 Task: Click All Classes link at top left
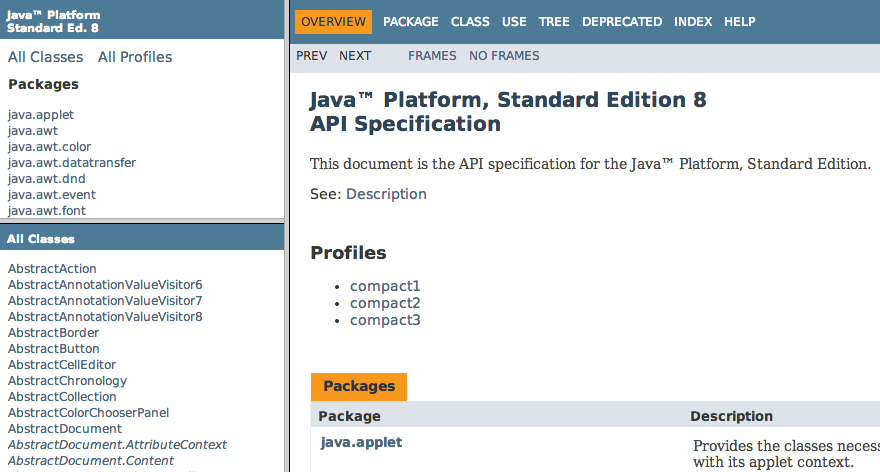45,57
